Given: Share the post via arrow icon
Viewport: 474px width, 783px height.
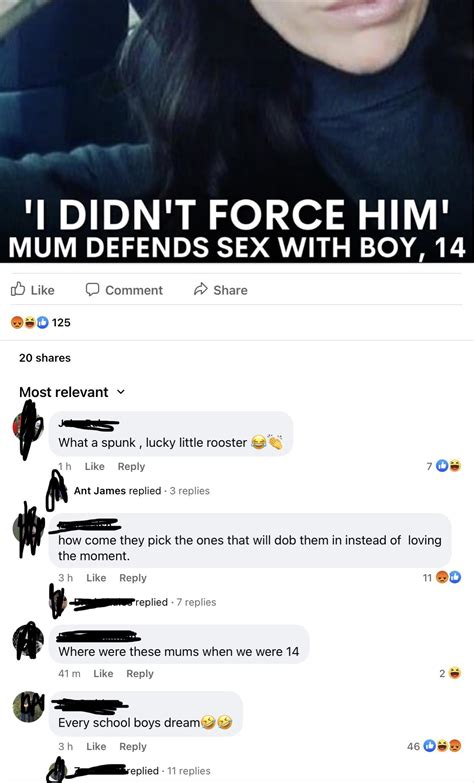Looking at the screenshot, I should click(220, 290).
